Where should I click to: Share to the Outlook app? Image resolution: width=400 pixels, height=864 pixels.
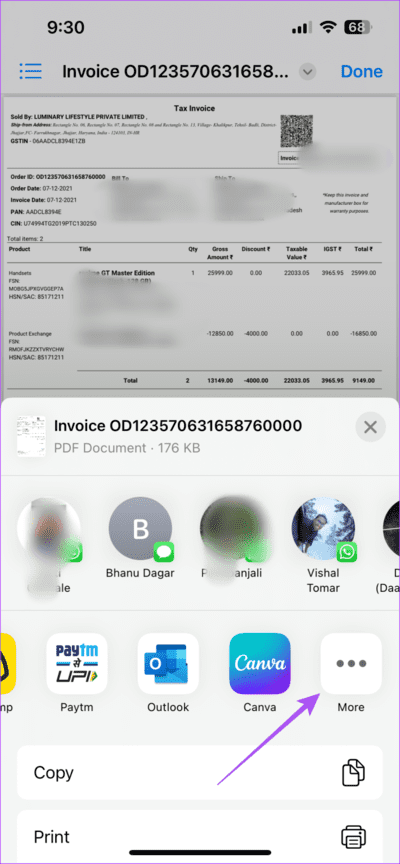(x=168, y=663)
